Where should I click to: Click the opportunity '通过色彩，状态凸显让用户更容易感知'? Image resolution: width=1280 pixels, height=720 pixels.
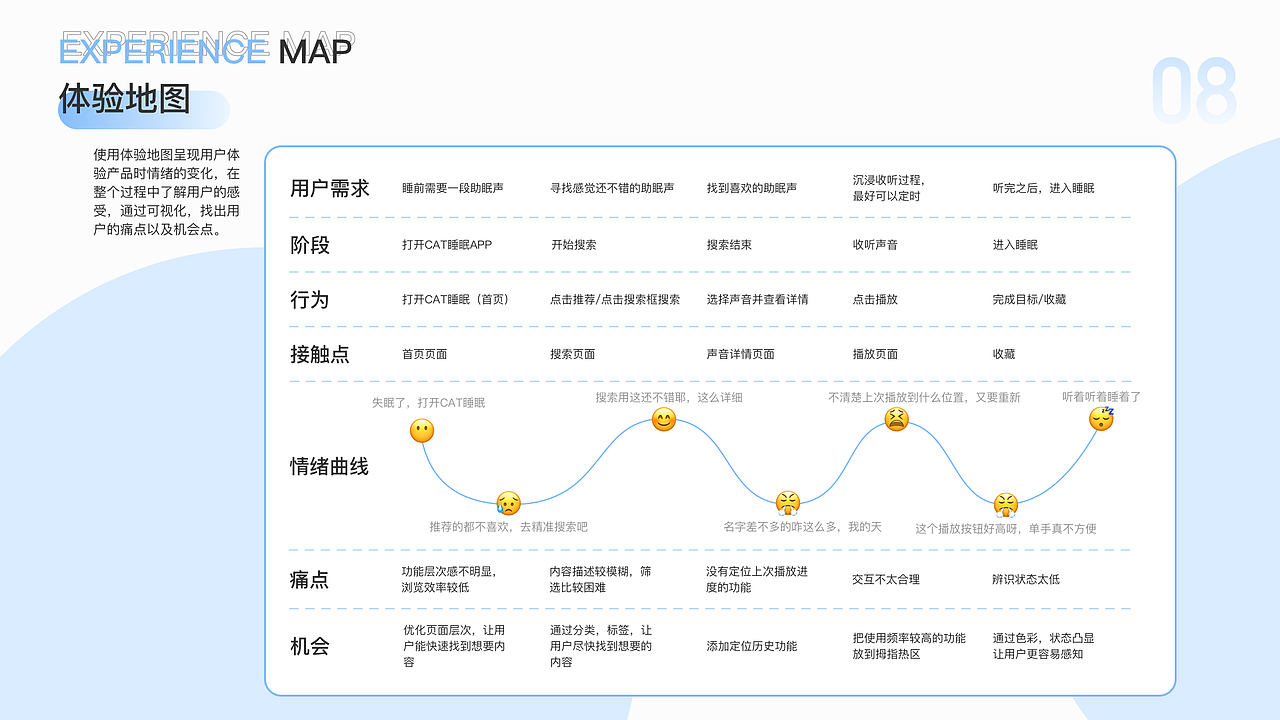pyautogui.click(x=1043, y=646)
